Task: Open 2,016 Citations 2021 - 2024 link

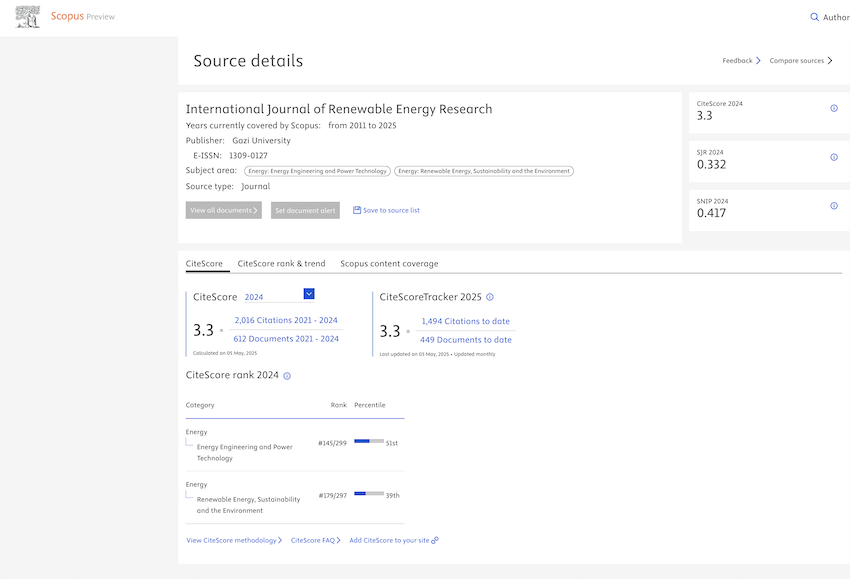Action: (x=286, y=320)
